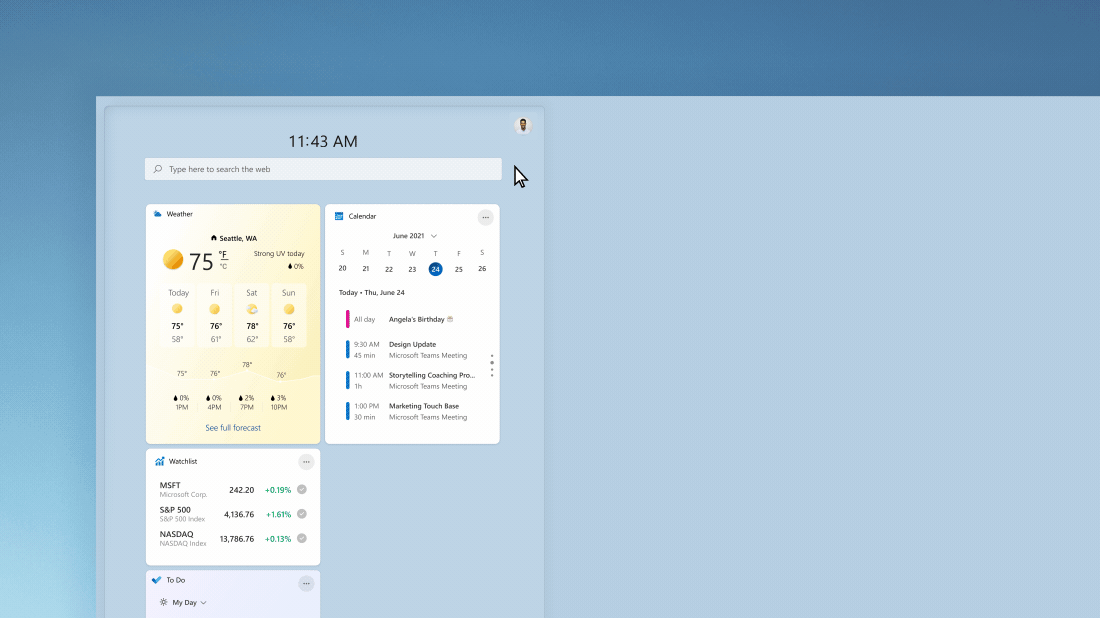Click the Watchlist chart icon
The image size is (1100, 618).
159,462
